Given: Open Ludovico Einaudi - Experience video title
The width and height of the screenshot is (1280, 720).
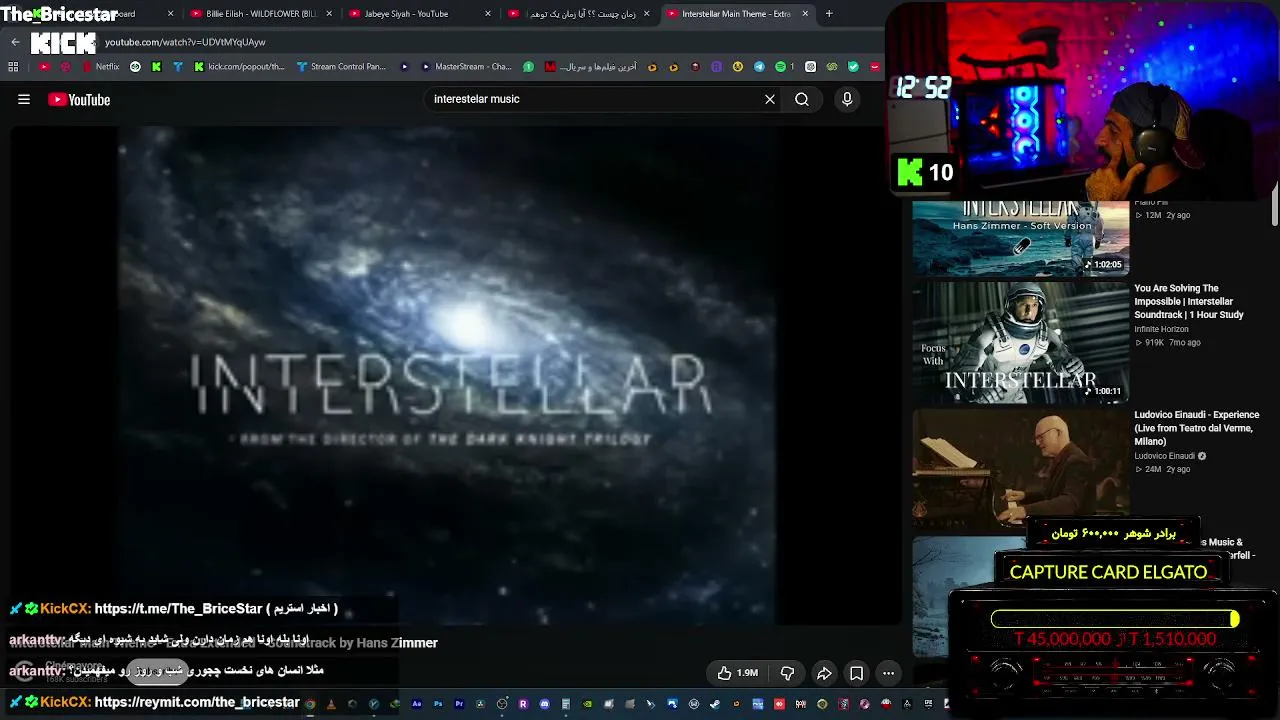Looking at the screenshot, I should (1196, 428).
